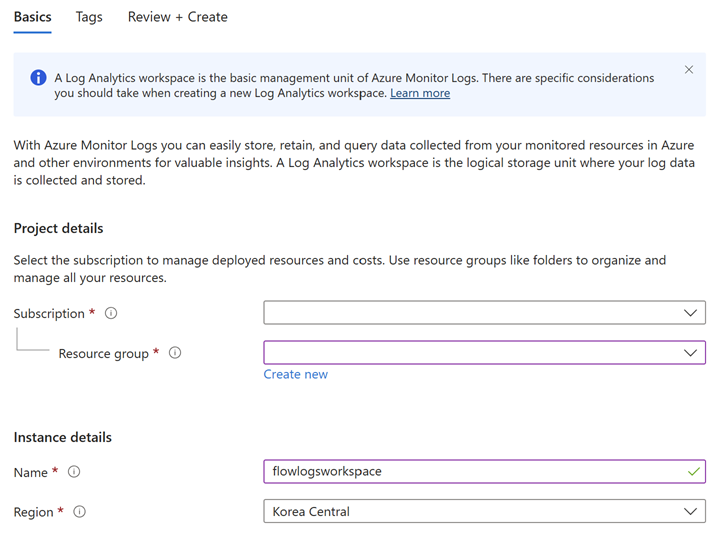Viewport: 720px width, 535px height.
Task: Open the Region dropdown showing Korea Central
Action: pos(484,511)
